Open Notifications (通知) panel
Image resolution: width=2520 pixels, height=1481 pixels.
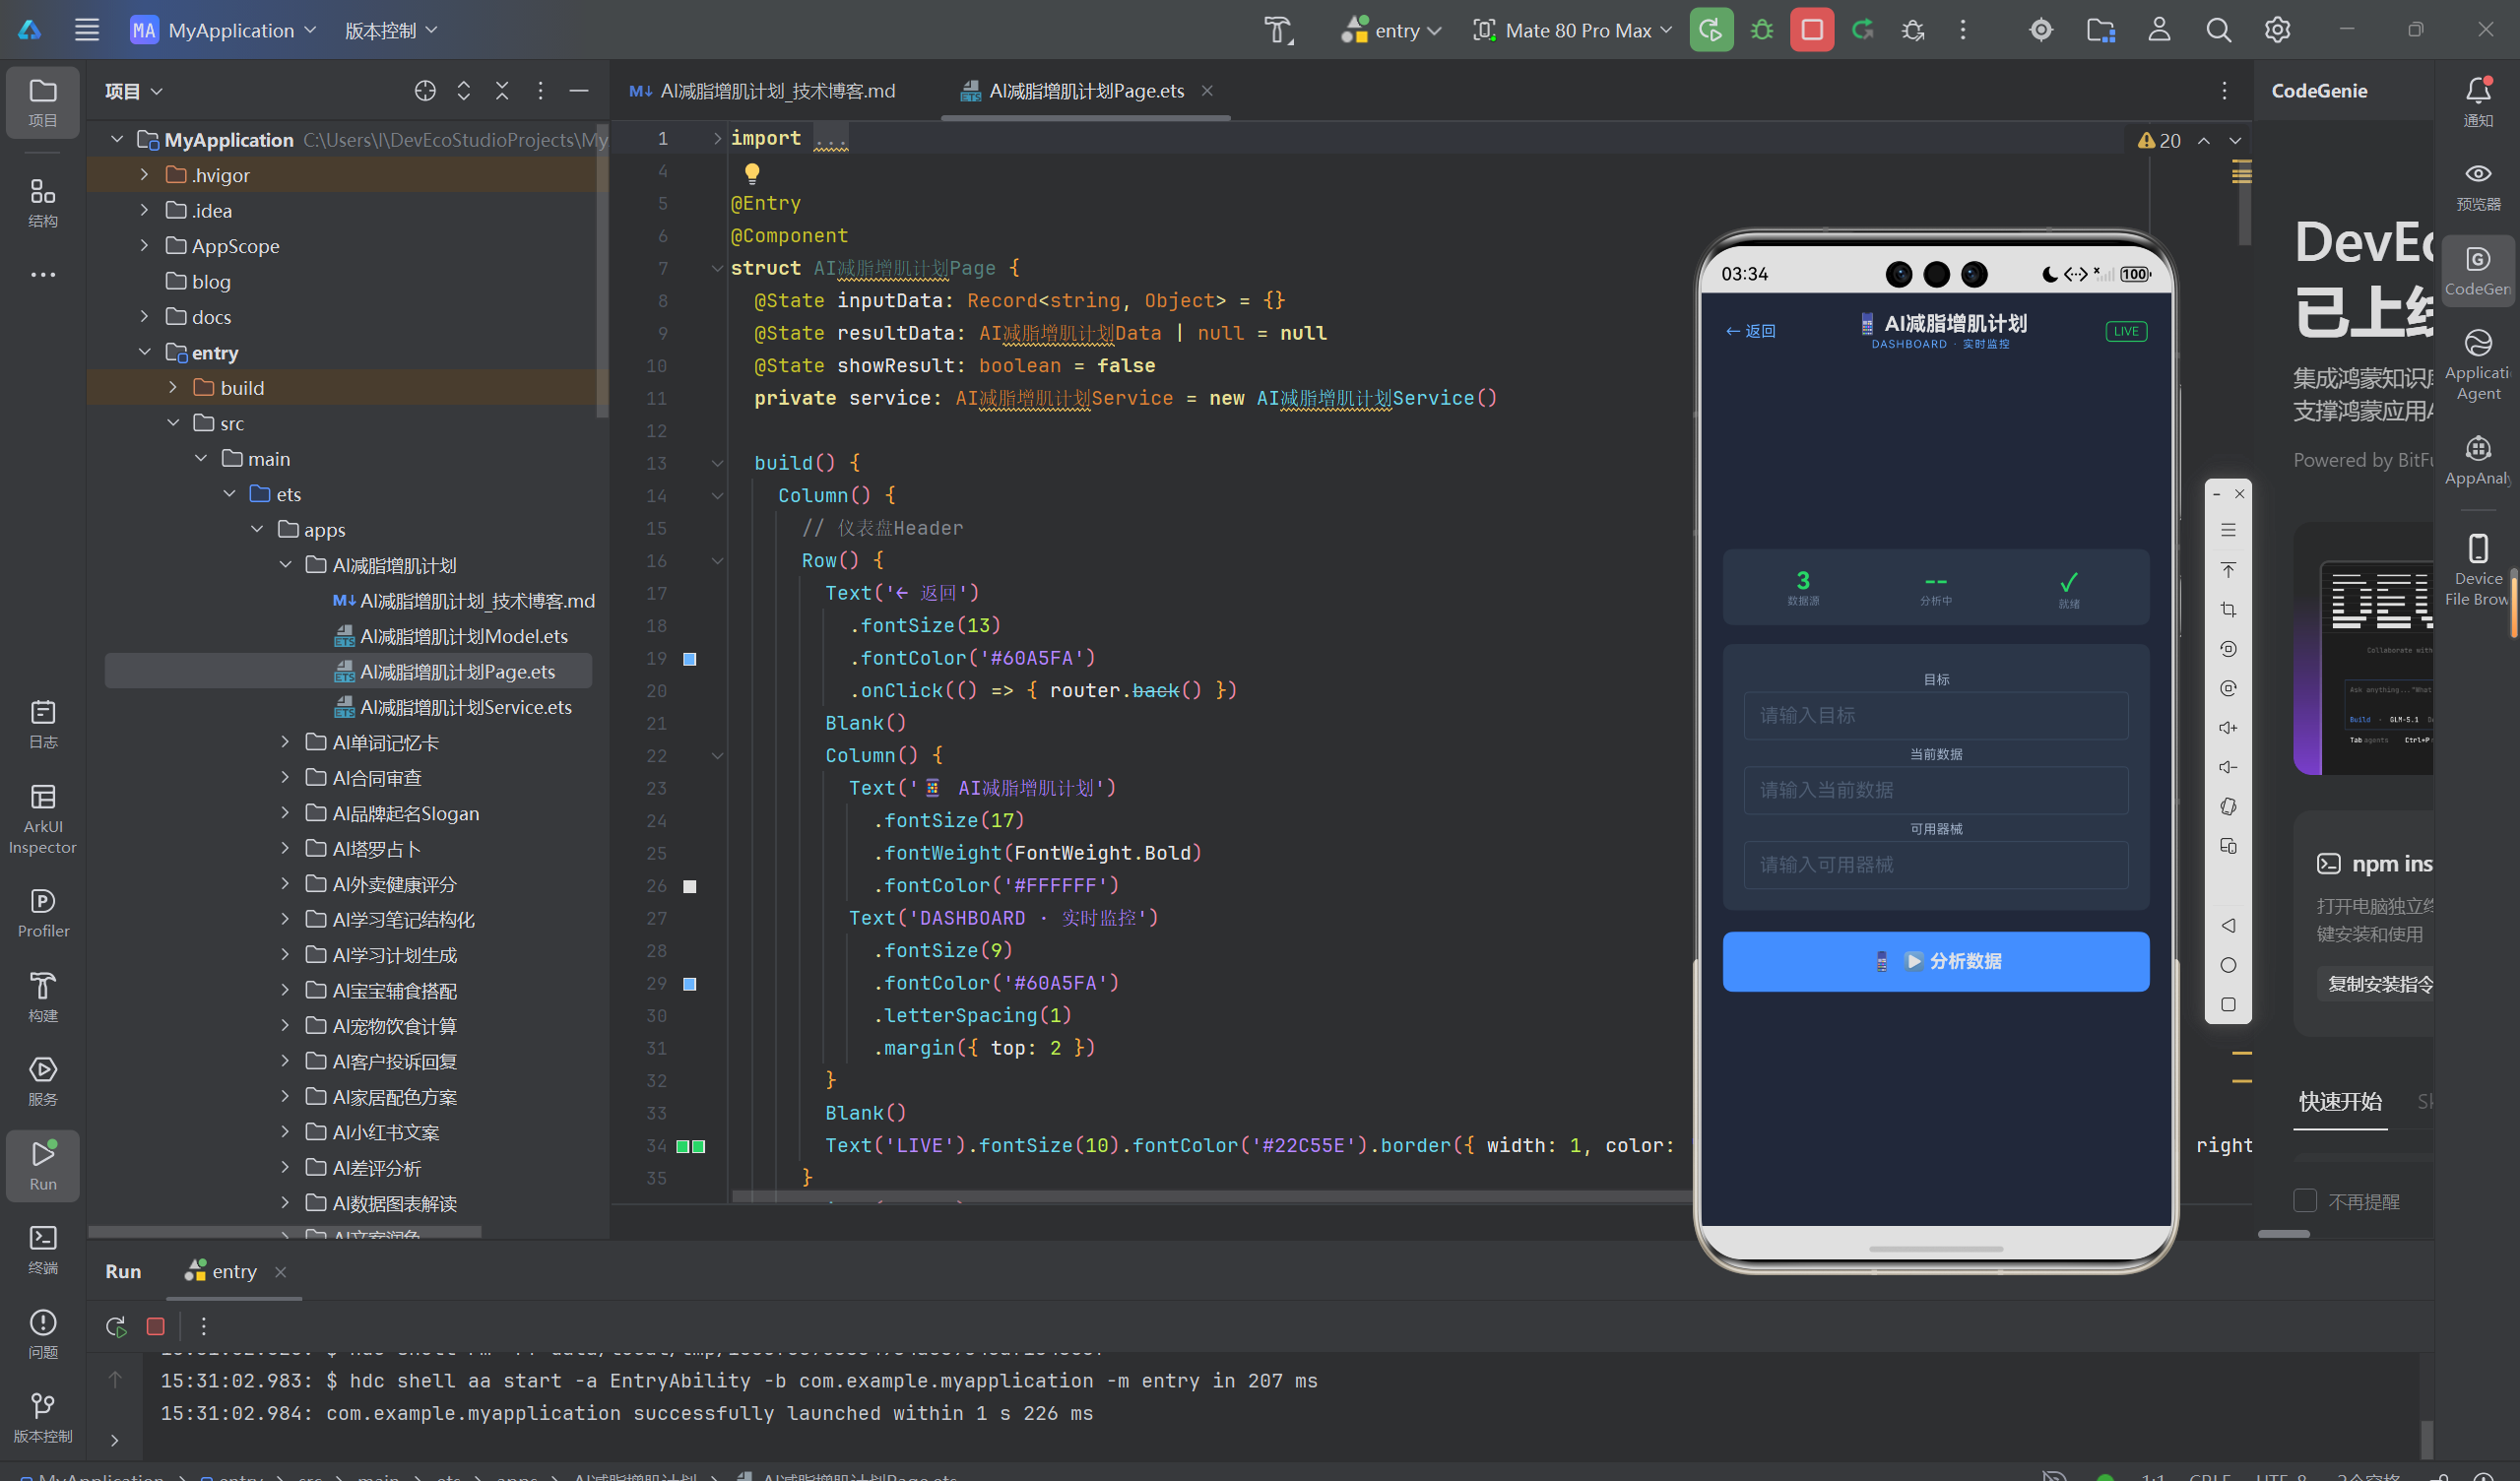2478,102
